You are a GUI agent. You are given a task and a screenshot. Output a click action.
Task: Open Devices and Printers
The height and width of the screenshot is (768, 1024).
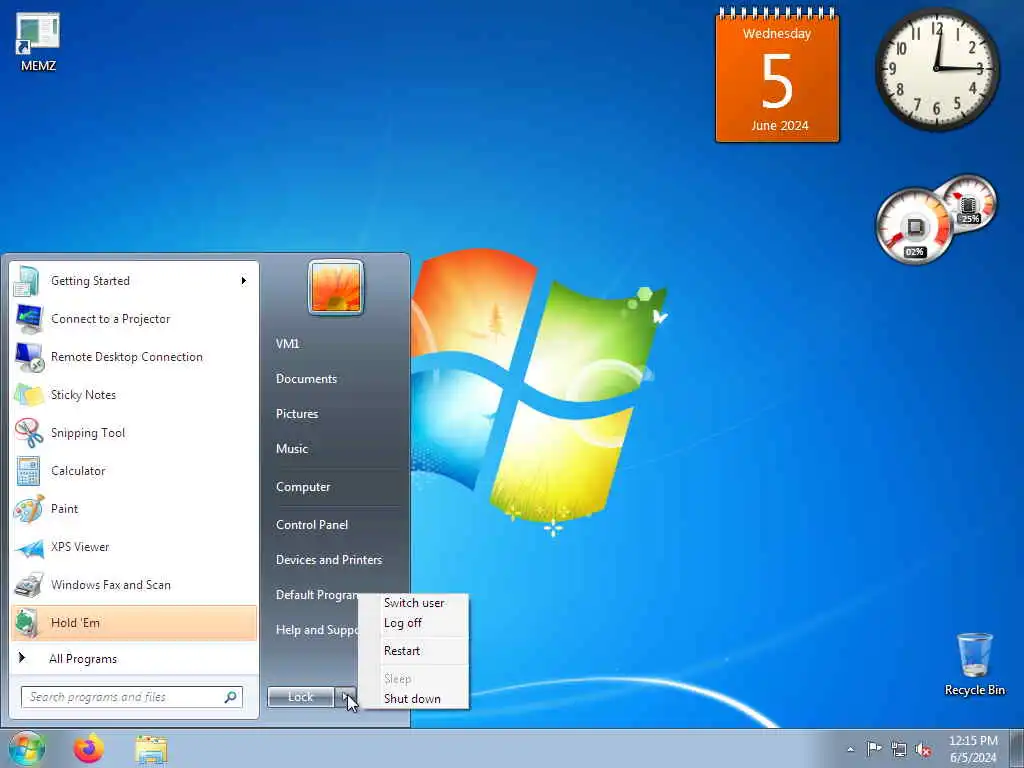click(x=329, y=560)
